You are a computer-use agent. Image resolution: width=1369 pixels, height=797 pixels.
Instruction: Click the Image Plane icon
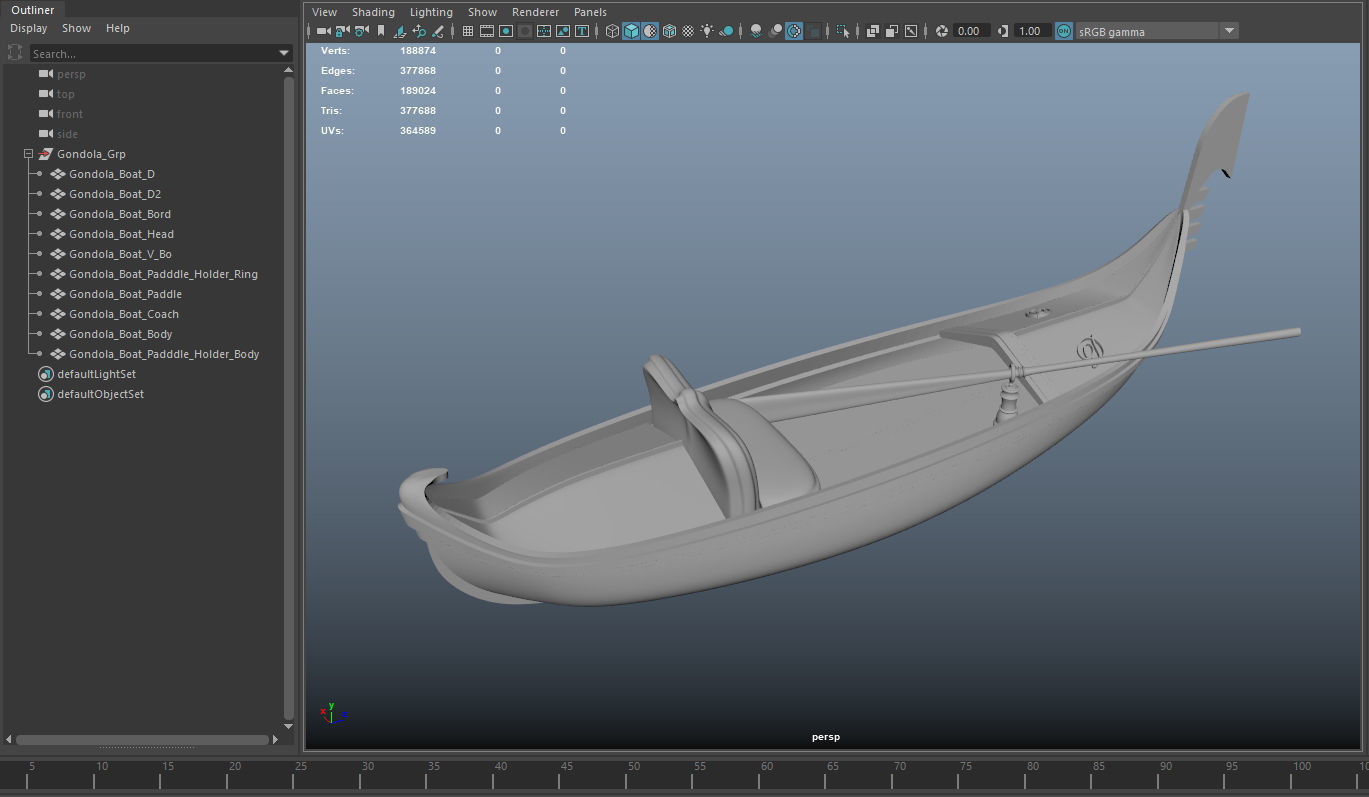click(x=400, y=31)
